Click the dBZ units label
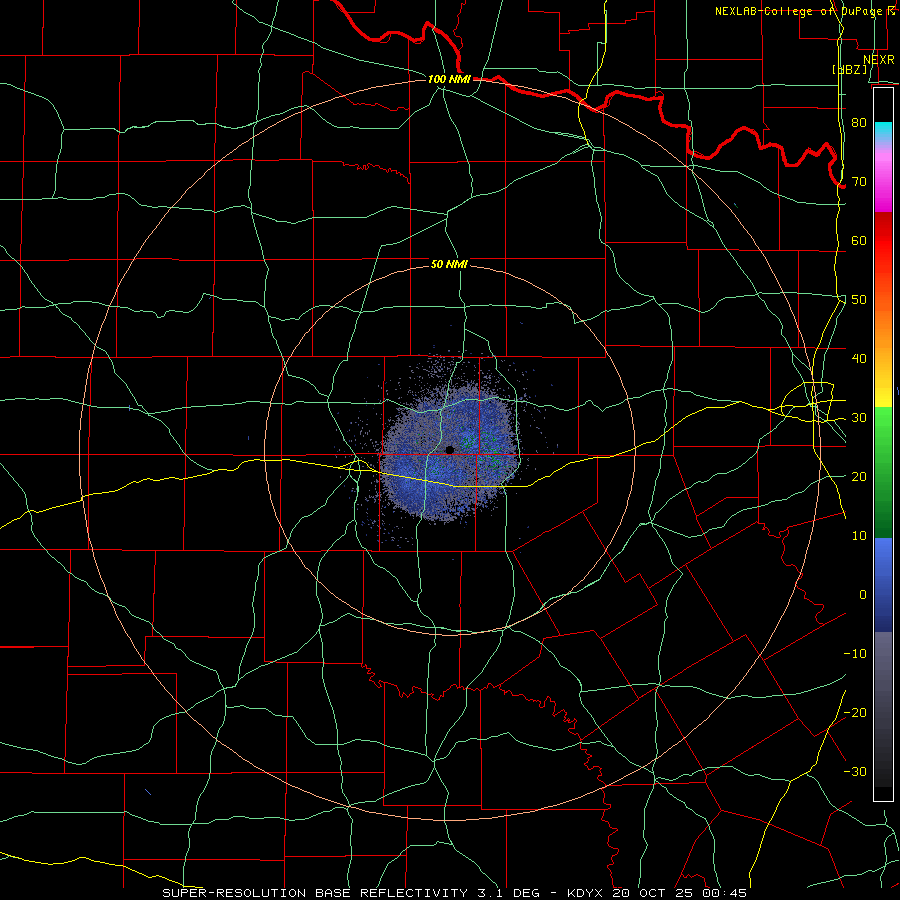This screenshot has width=900, height=900. coord(849,69)
